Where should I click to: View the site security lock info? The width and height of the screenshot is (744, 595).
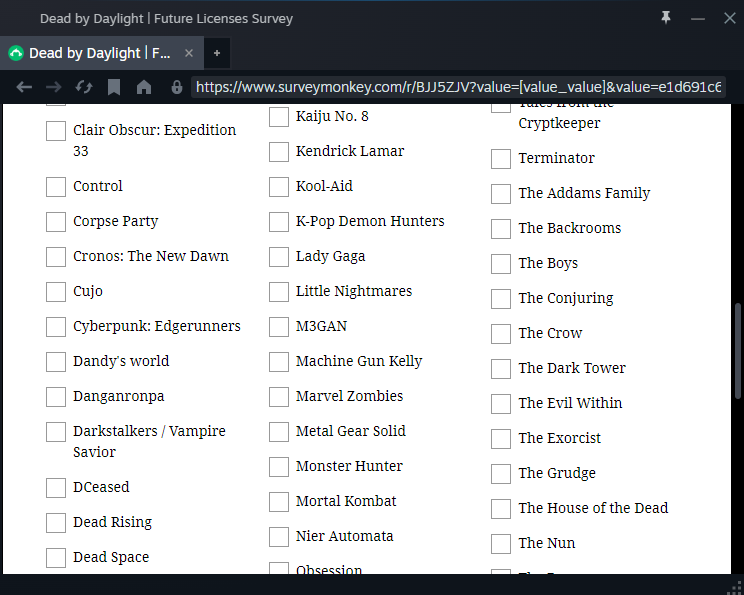point(177,87)
